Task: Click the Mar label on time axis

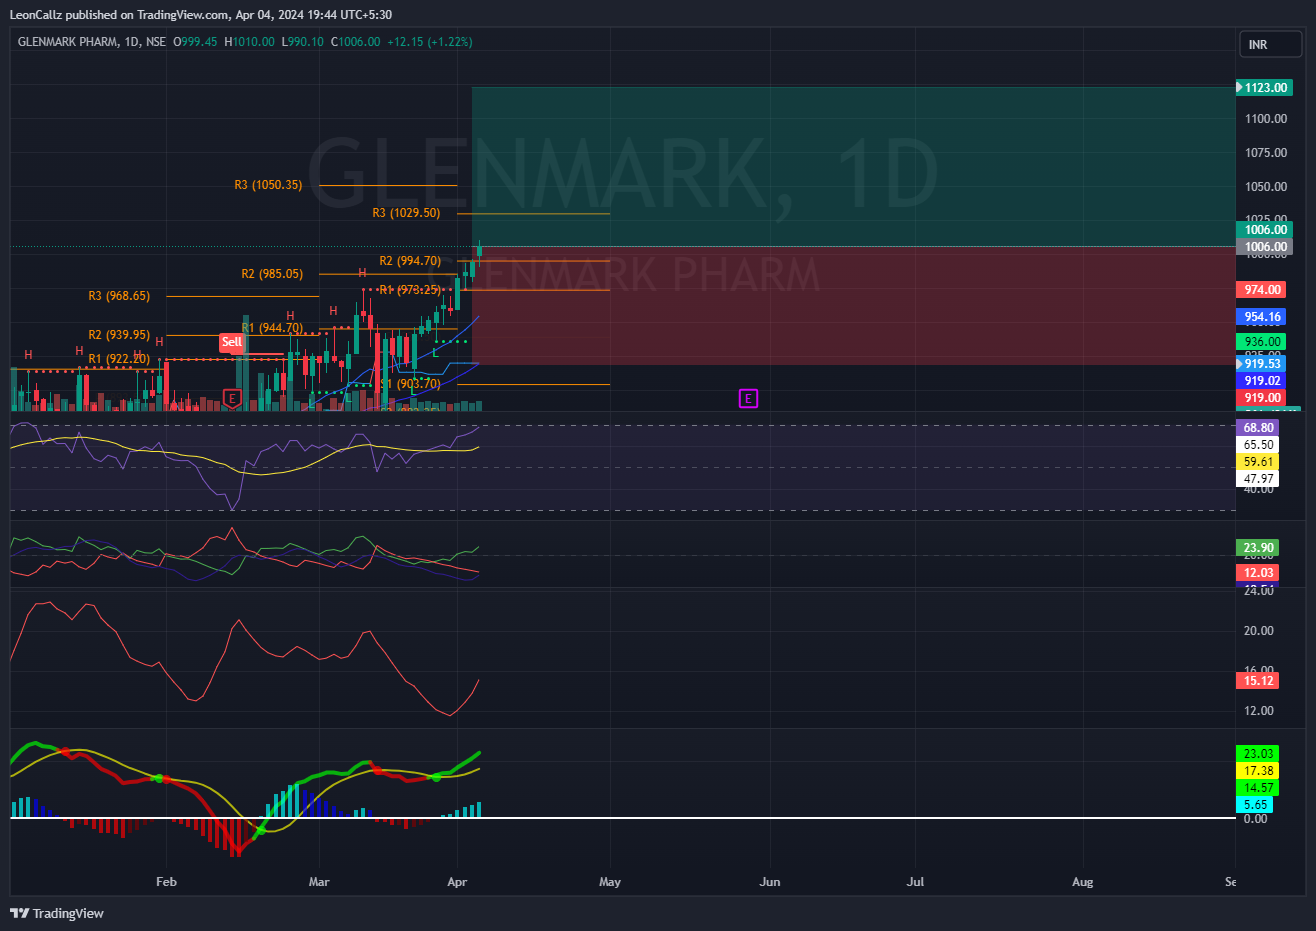Action: click(x=319, y=882)
